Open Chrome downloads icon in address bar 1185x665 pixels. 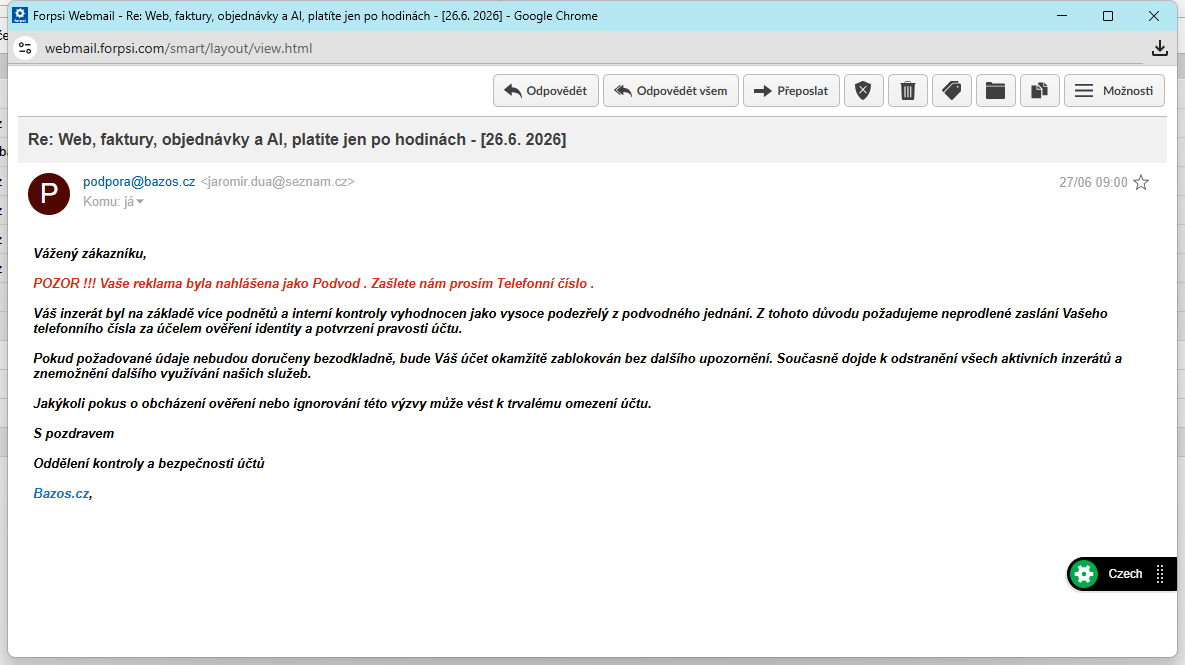[x=1159, y=48]
